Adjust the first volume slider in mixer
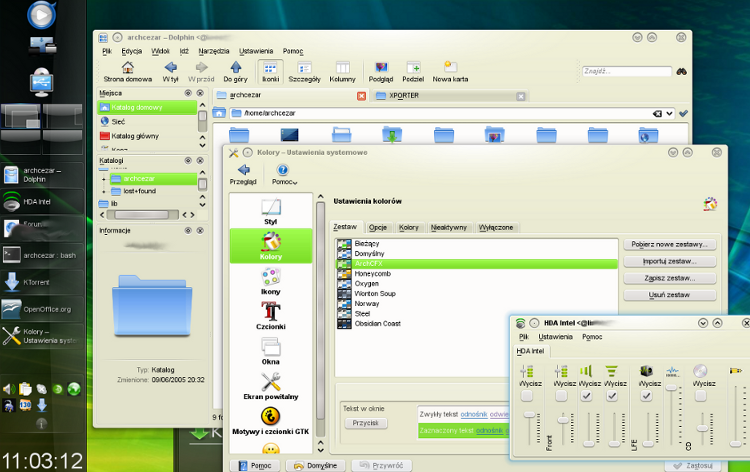750x472 pixels. tap(529, 415)
